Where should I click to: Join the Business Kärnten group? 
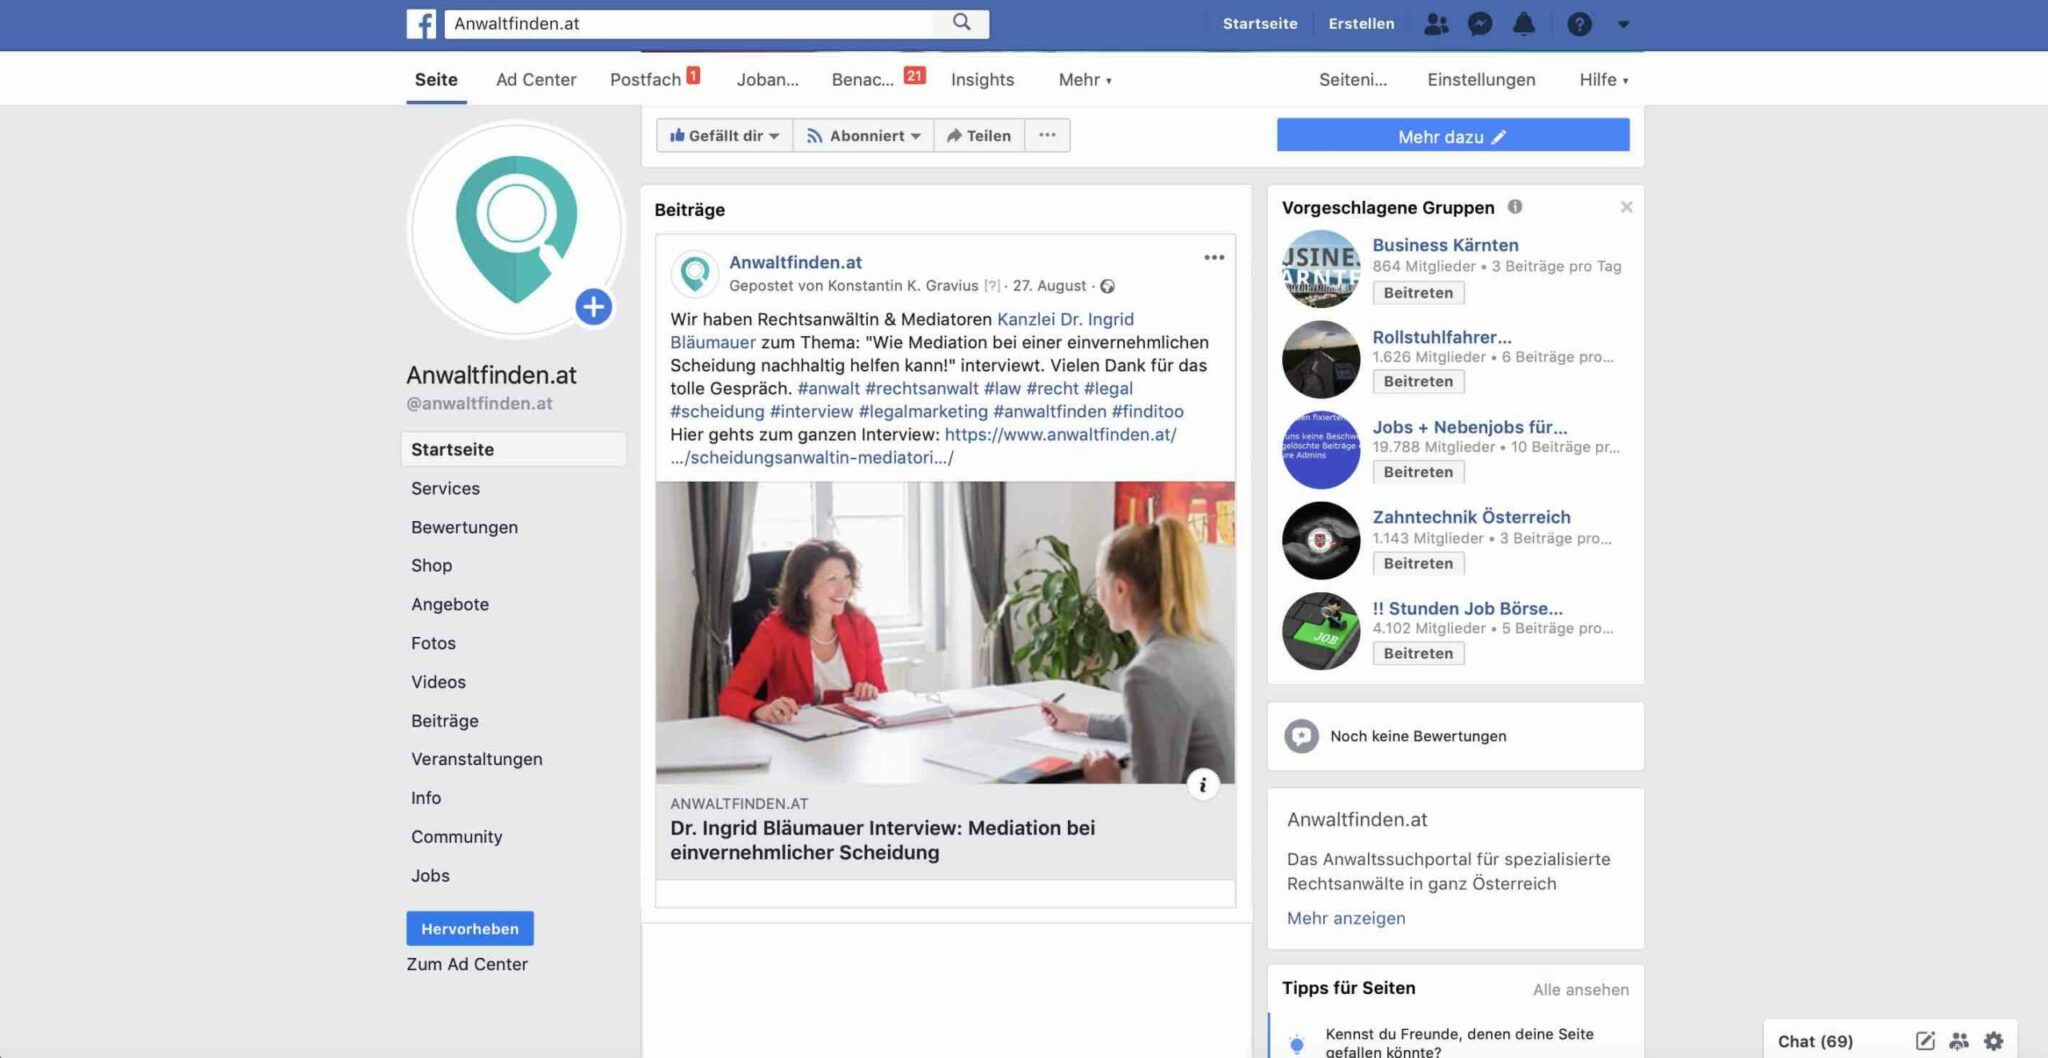point(1418,293)
